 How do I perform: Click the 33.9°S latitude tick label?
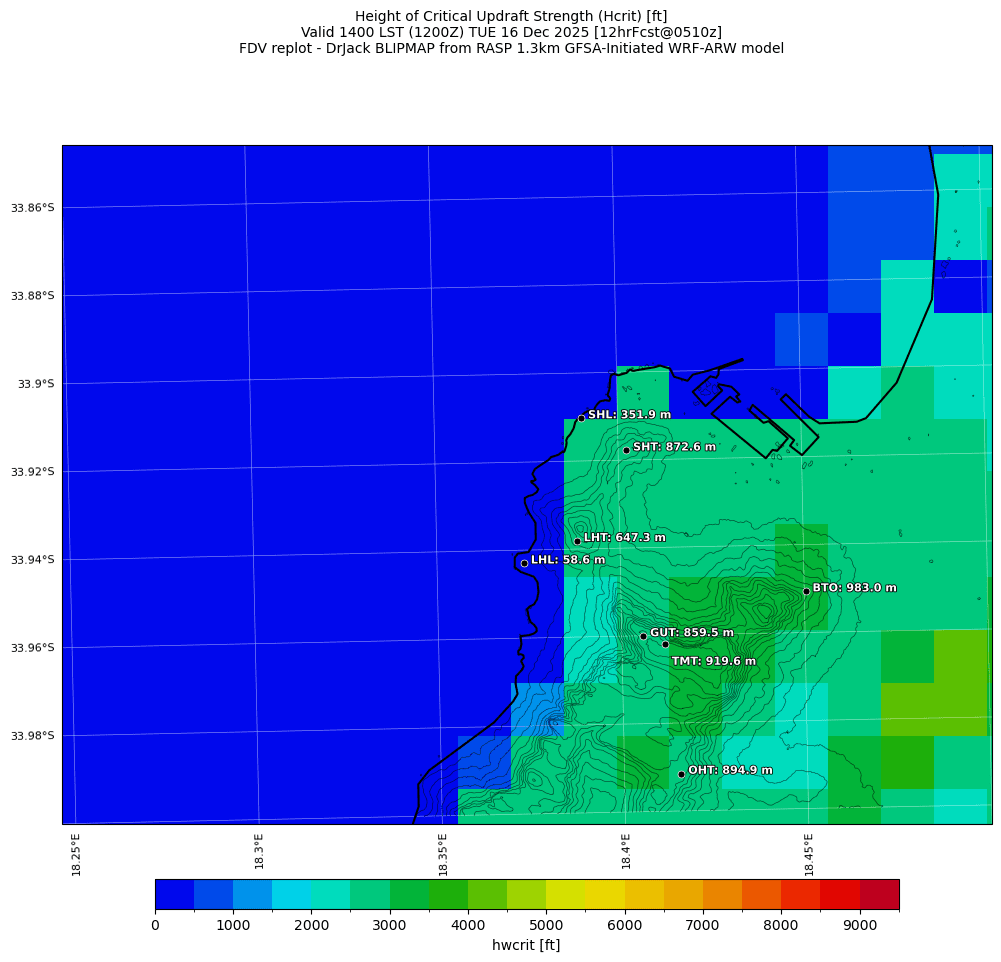(36, 384)
